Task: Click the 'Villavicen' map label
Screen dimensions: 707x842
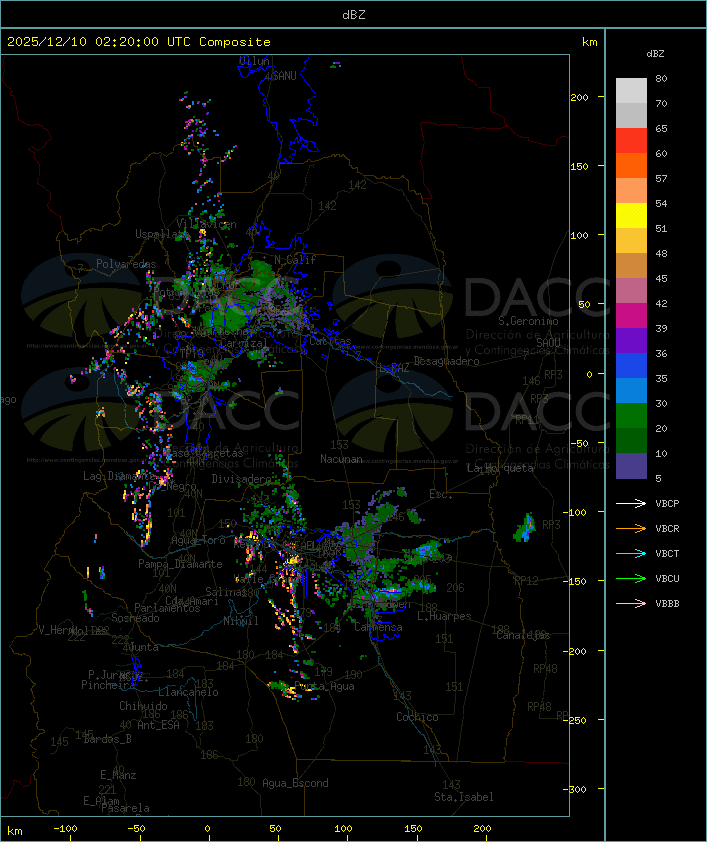Action: click(206, 224)
